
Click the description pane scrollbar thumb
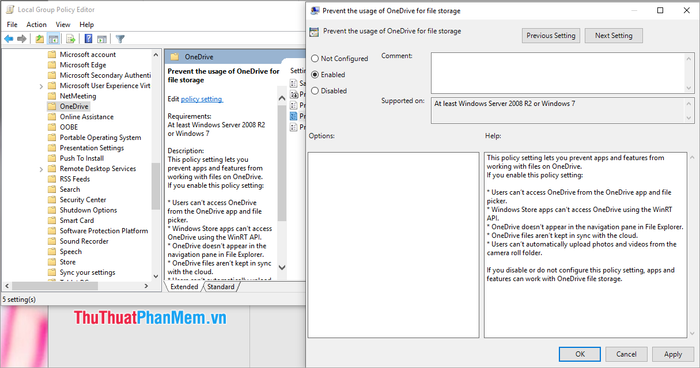(282, 164)
